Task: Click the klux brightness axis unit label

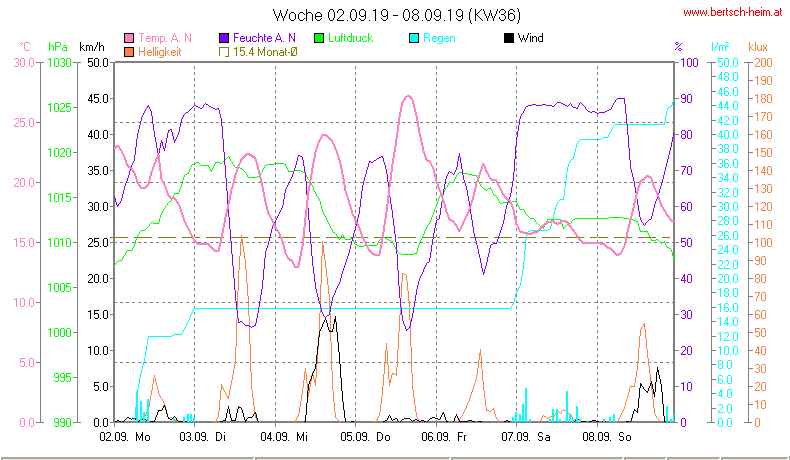Action: (x=758, y=47)
